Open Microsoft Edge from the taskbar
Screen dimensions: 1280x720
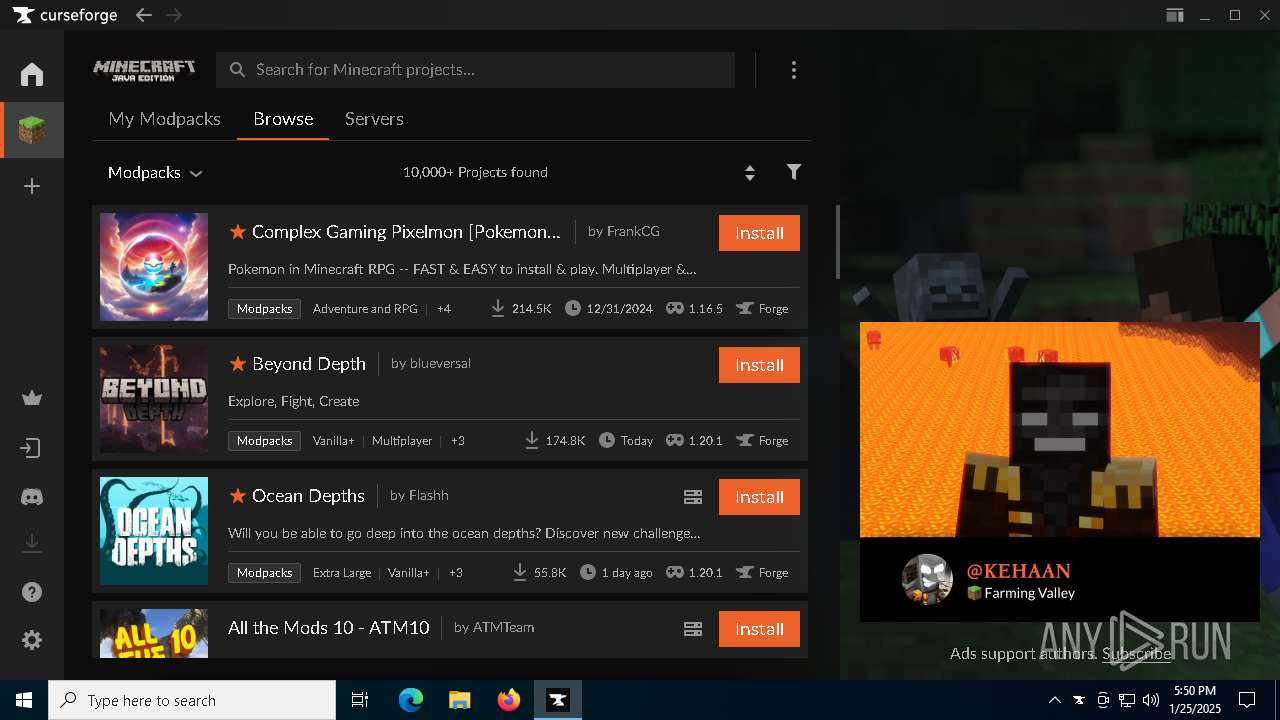(x=411, y=700)
